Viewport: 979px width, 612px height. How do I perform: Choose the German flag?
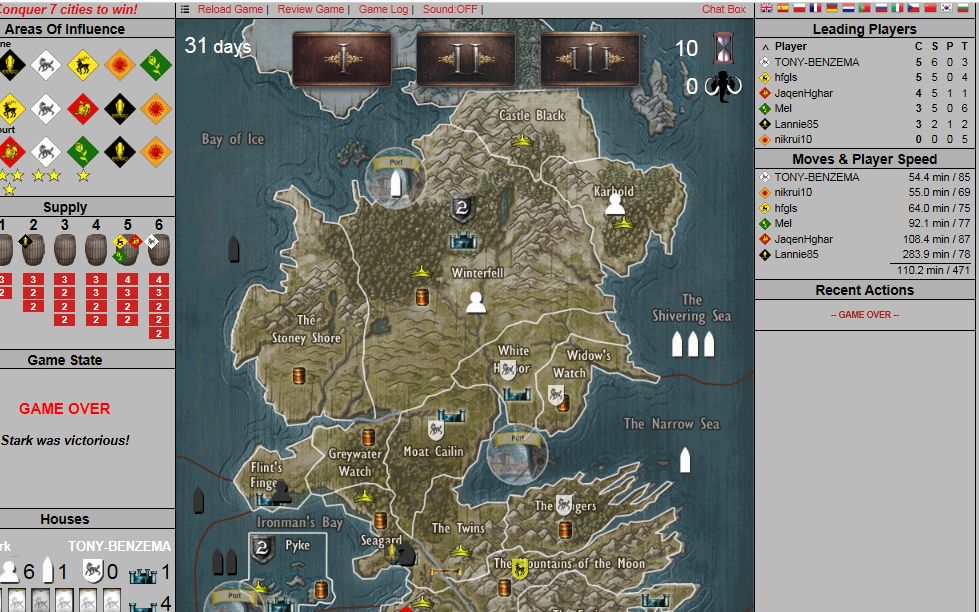point(832,8)
